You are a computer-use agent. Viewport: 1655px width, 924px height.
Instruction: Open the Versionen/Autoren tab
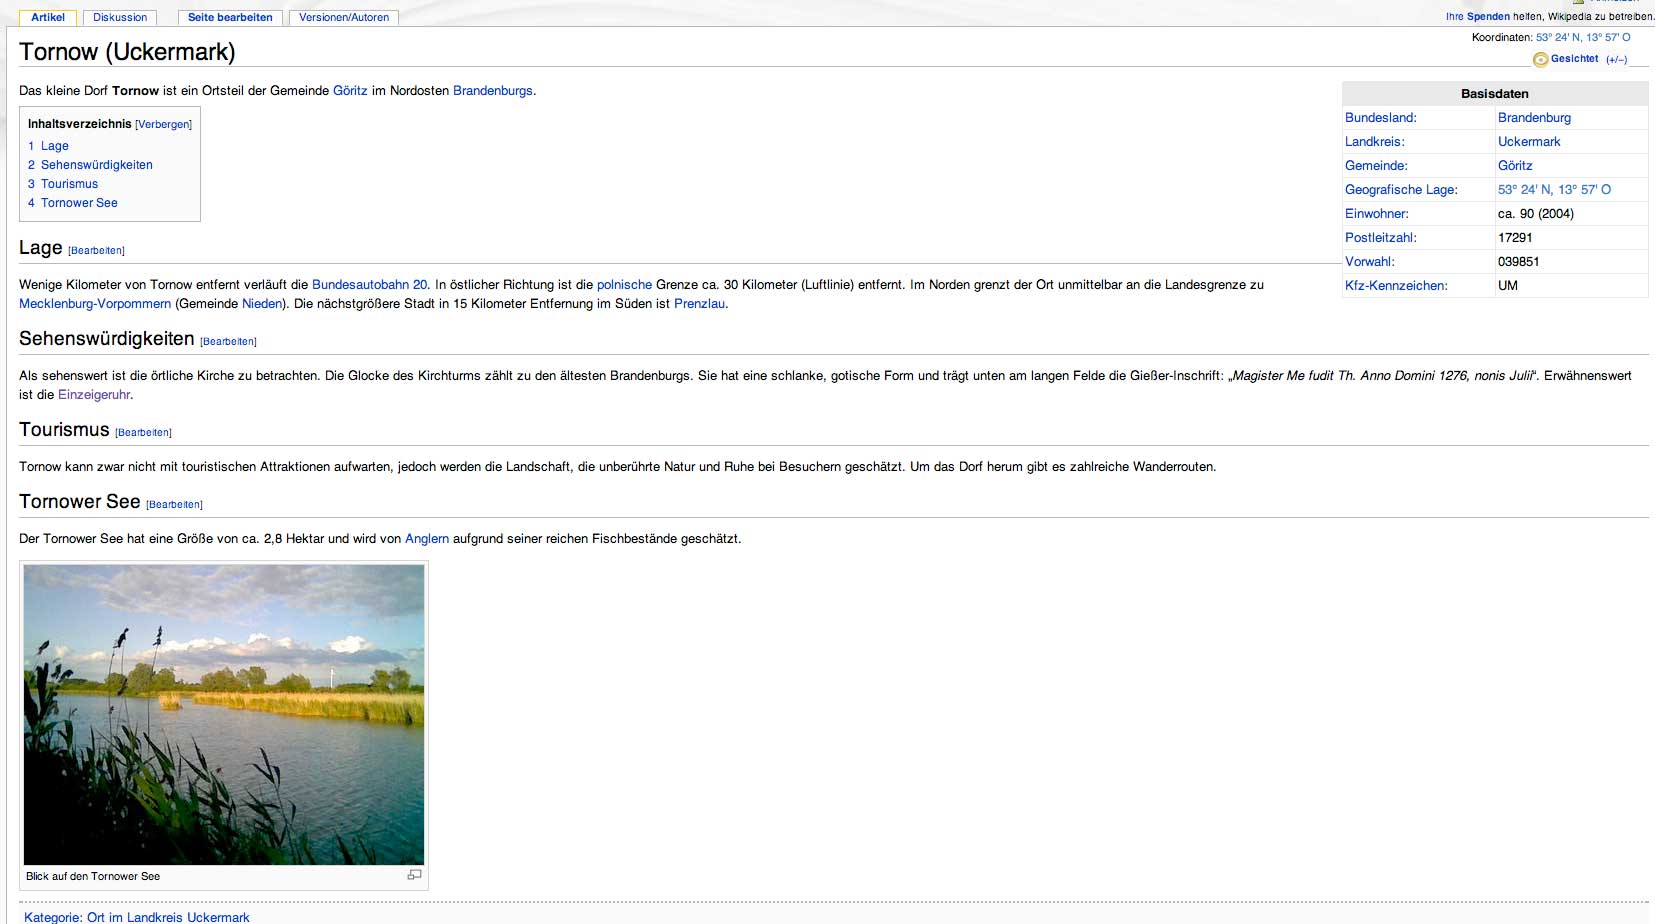[344, 17]
